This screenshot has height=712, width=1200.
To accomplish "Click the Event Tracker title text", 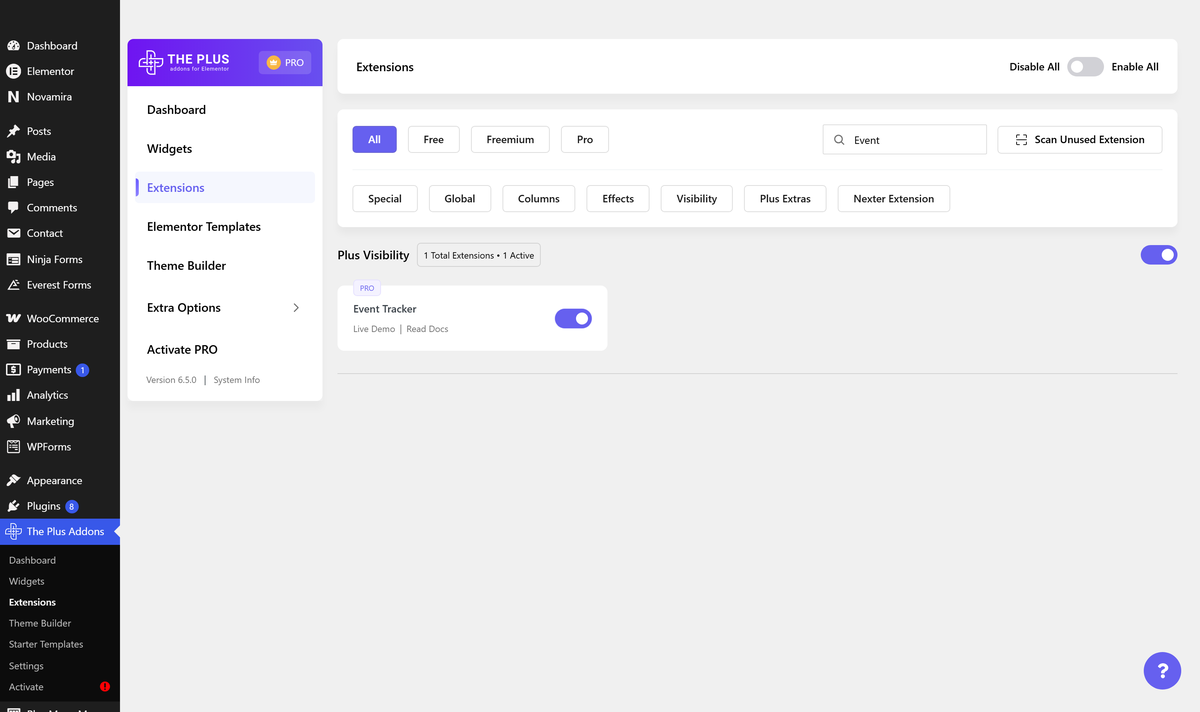I will pyautogui.click(x=385, y=309).
